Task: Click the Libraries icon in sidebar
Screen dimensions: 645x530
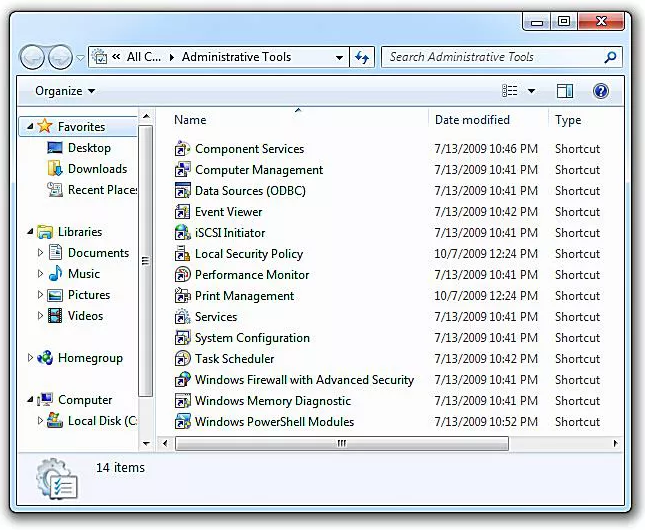Action: (x=45, y=232)
